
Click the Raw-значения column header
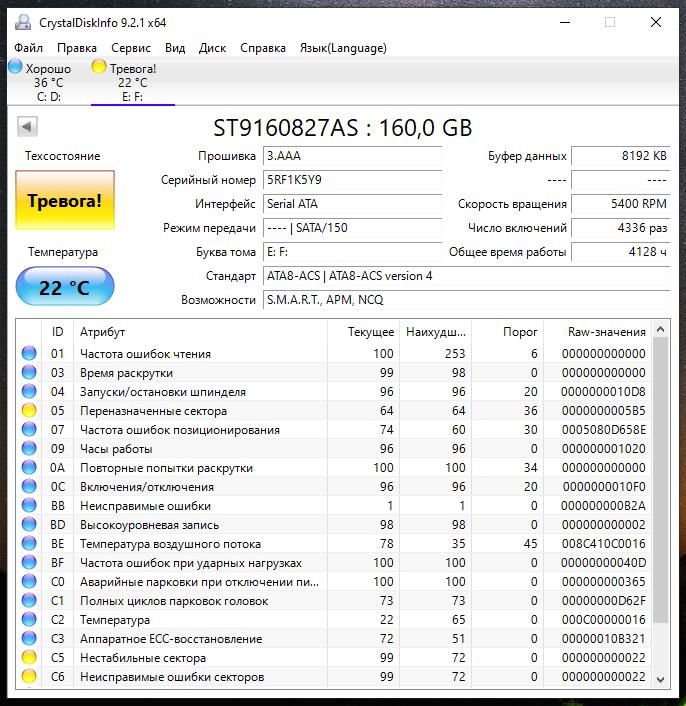pos(598,332)
